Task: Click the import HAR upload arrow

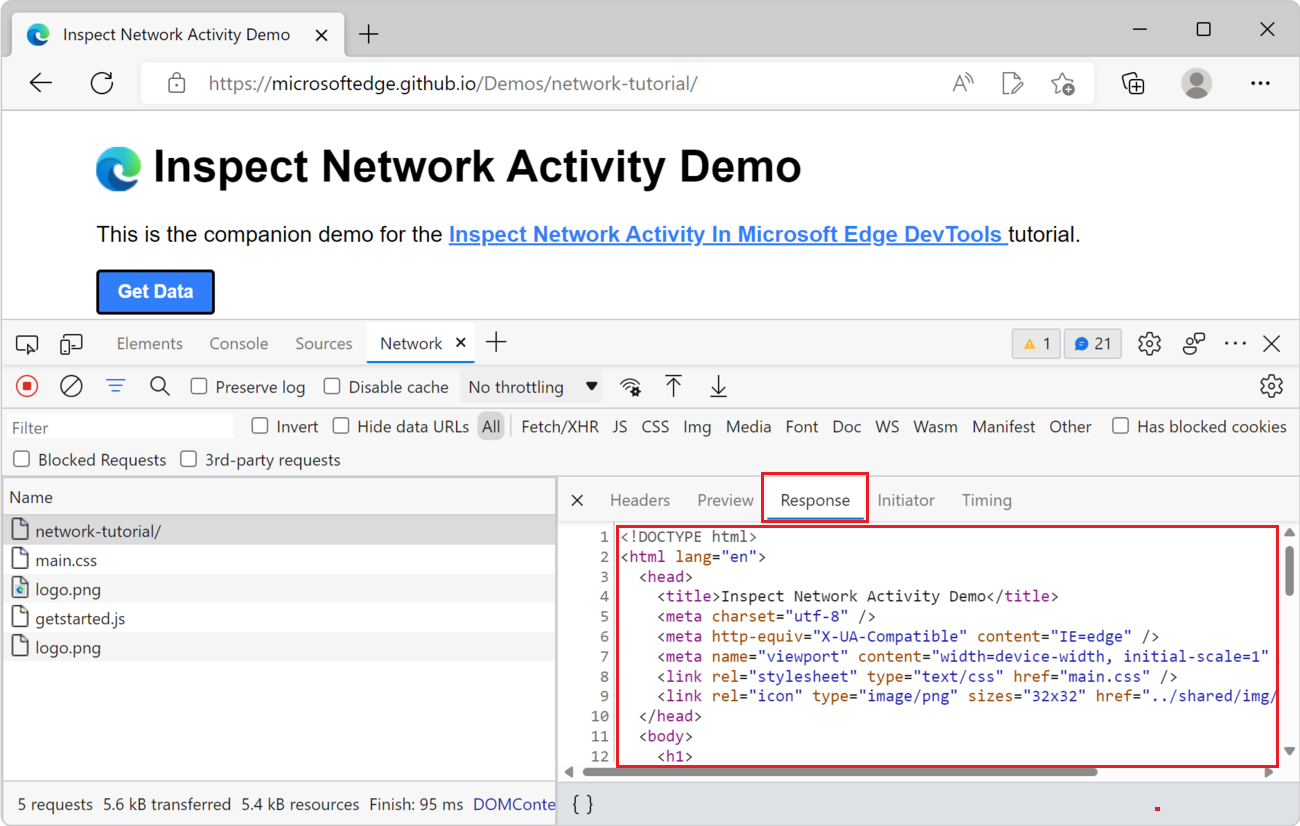Action: click(674, 386)
